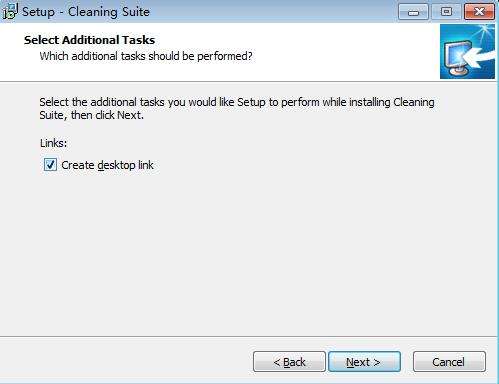Click the instruction line mentioning 'installing Cleaning'

click(237, 102)
